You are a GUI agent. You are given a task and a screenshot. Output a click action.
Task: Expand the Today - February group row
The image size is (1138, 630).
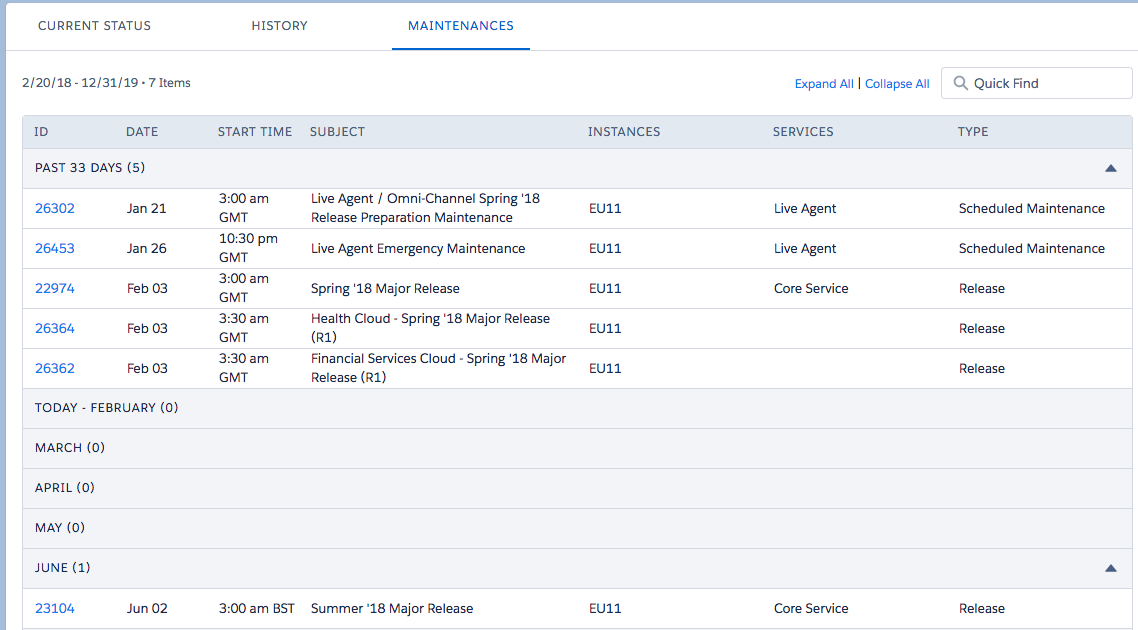pyautogui.click(x=577, y=408)
